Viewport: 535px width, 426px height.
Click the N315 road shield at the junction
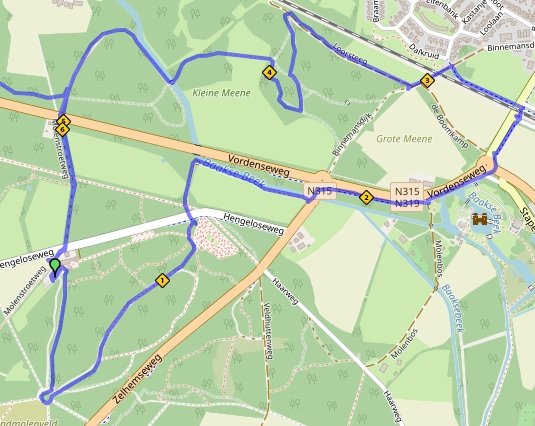click(x=319, y=191)
